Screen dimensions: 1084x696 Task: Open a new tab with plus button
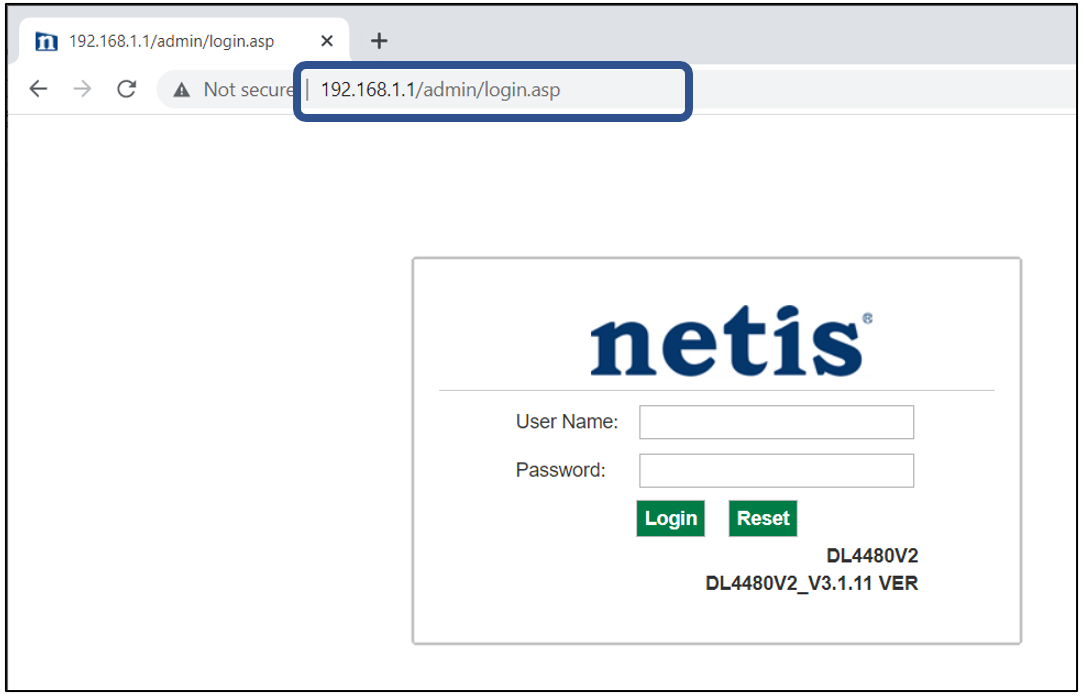click(x=379, y=41)
